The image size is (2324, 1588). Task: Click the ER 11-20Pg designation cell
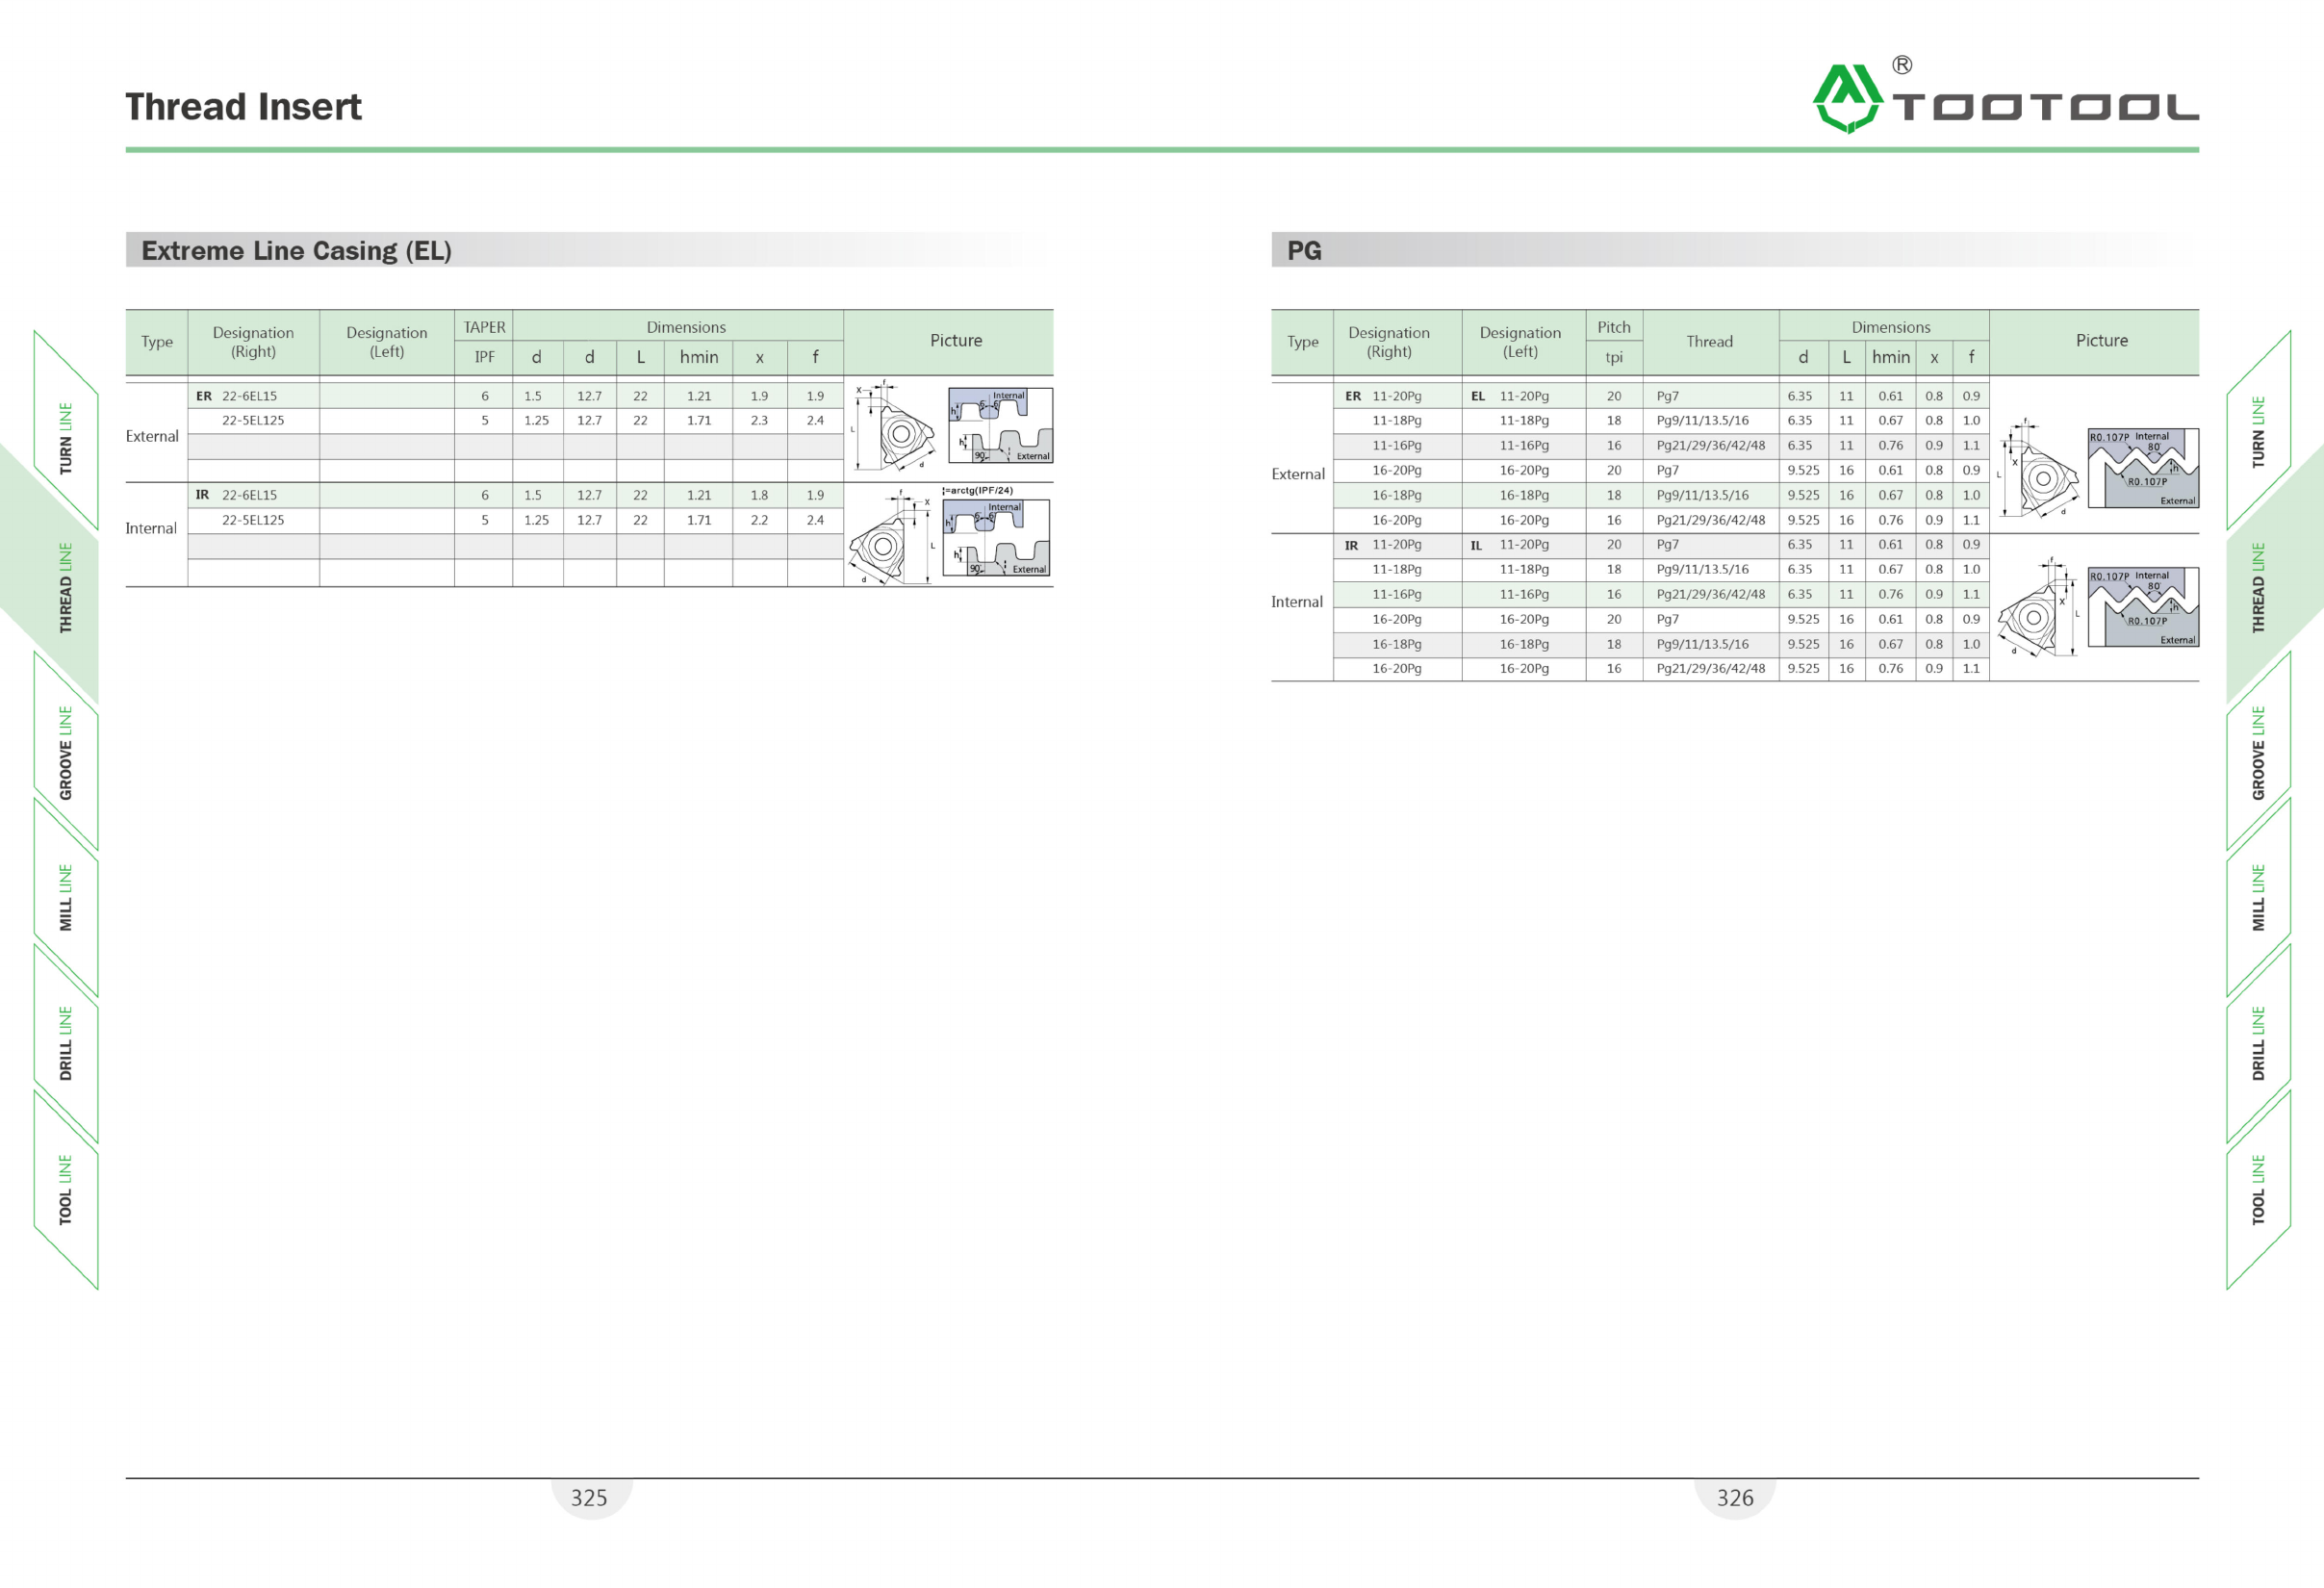coord(1397,396)
